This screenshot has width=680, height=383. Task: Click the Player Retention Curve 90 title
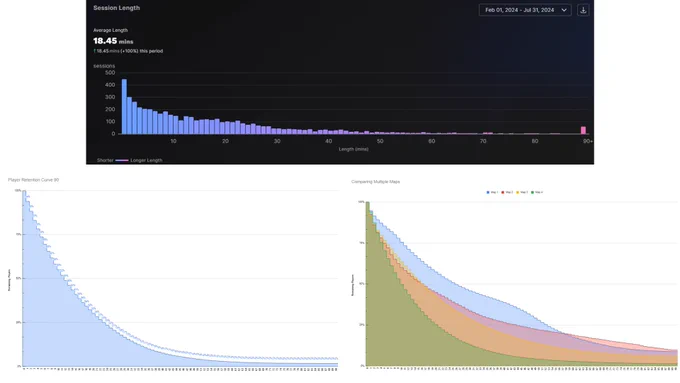(33, 180)
